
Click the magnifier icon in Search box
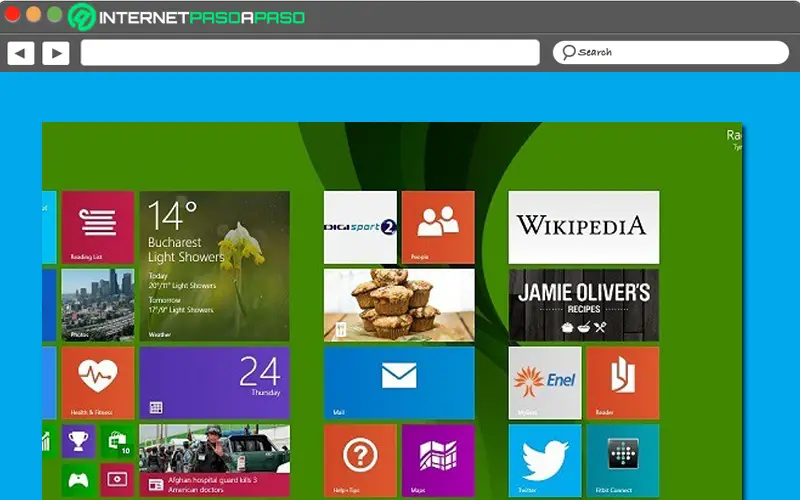click(x=568, y=52)
